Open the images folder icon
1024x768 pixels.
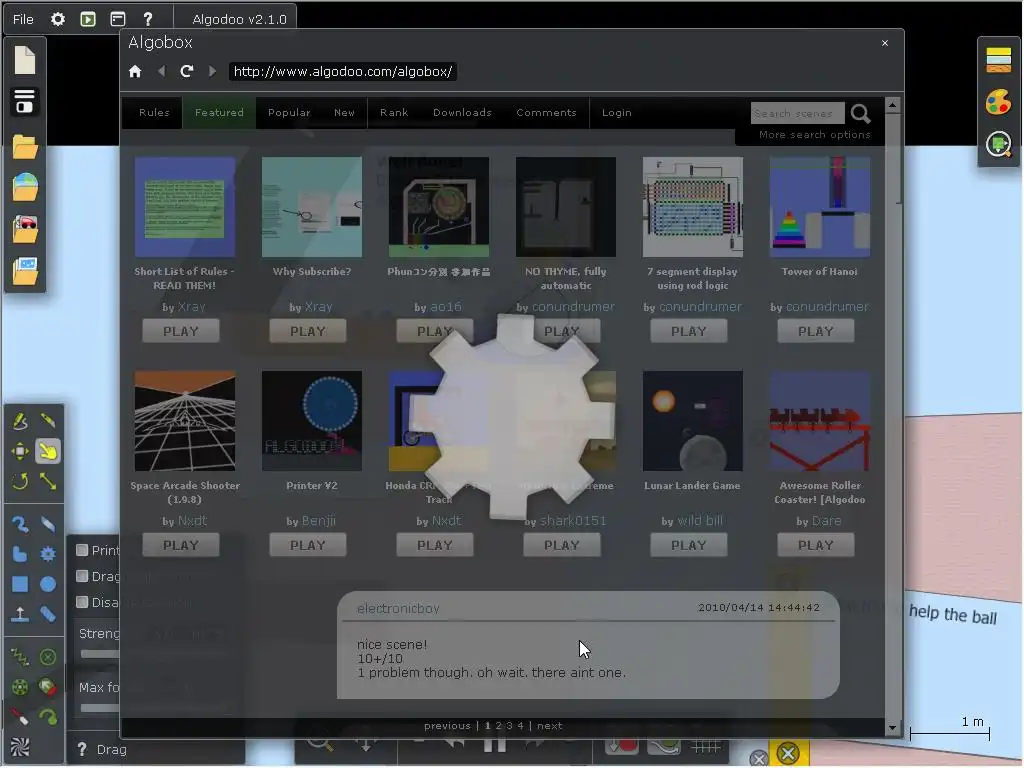25,271
